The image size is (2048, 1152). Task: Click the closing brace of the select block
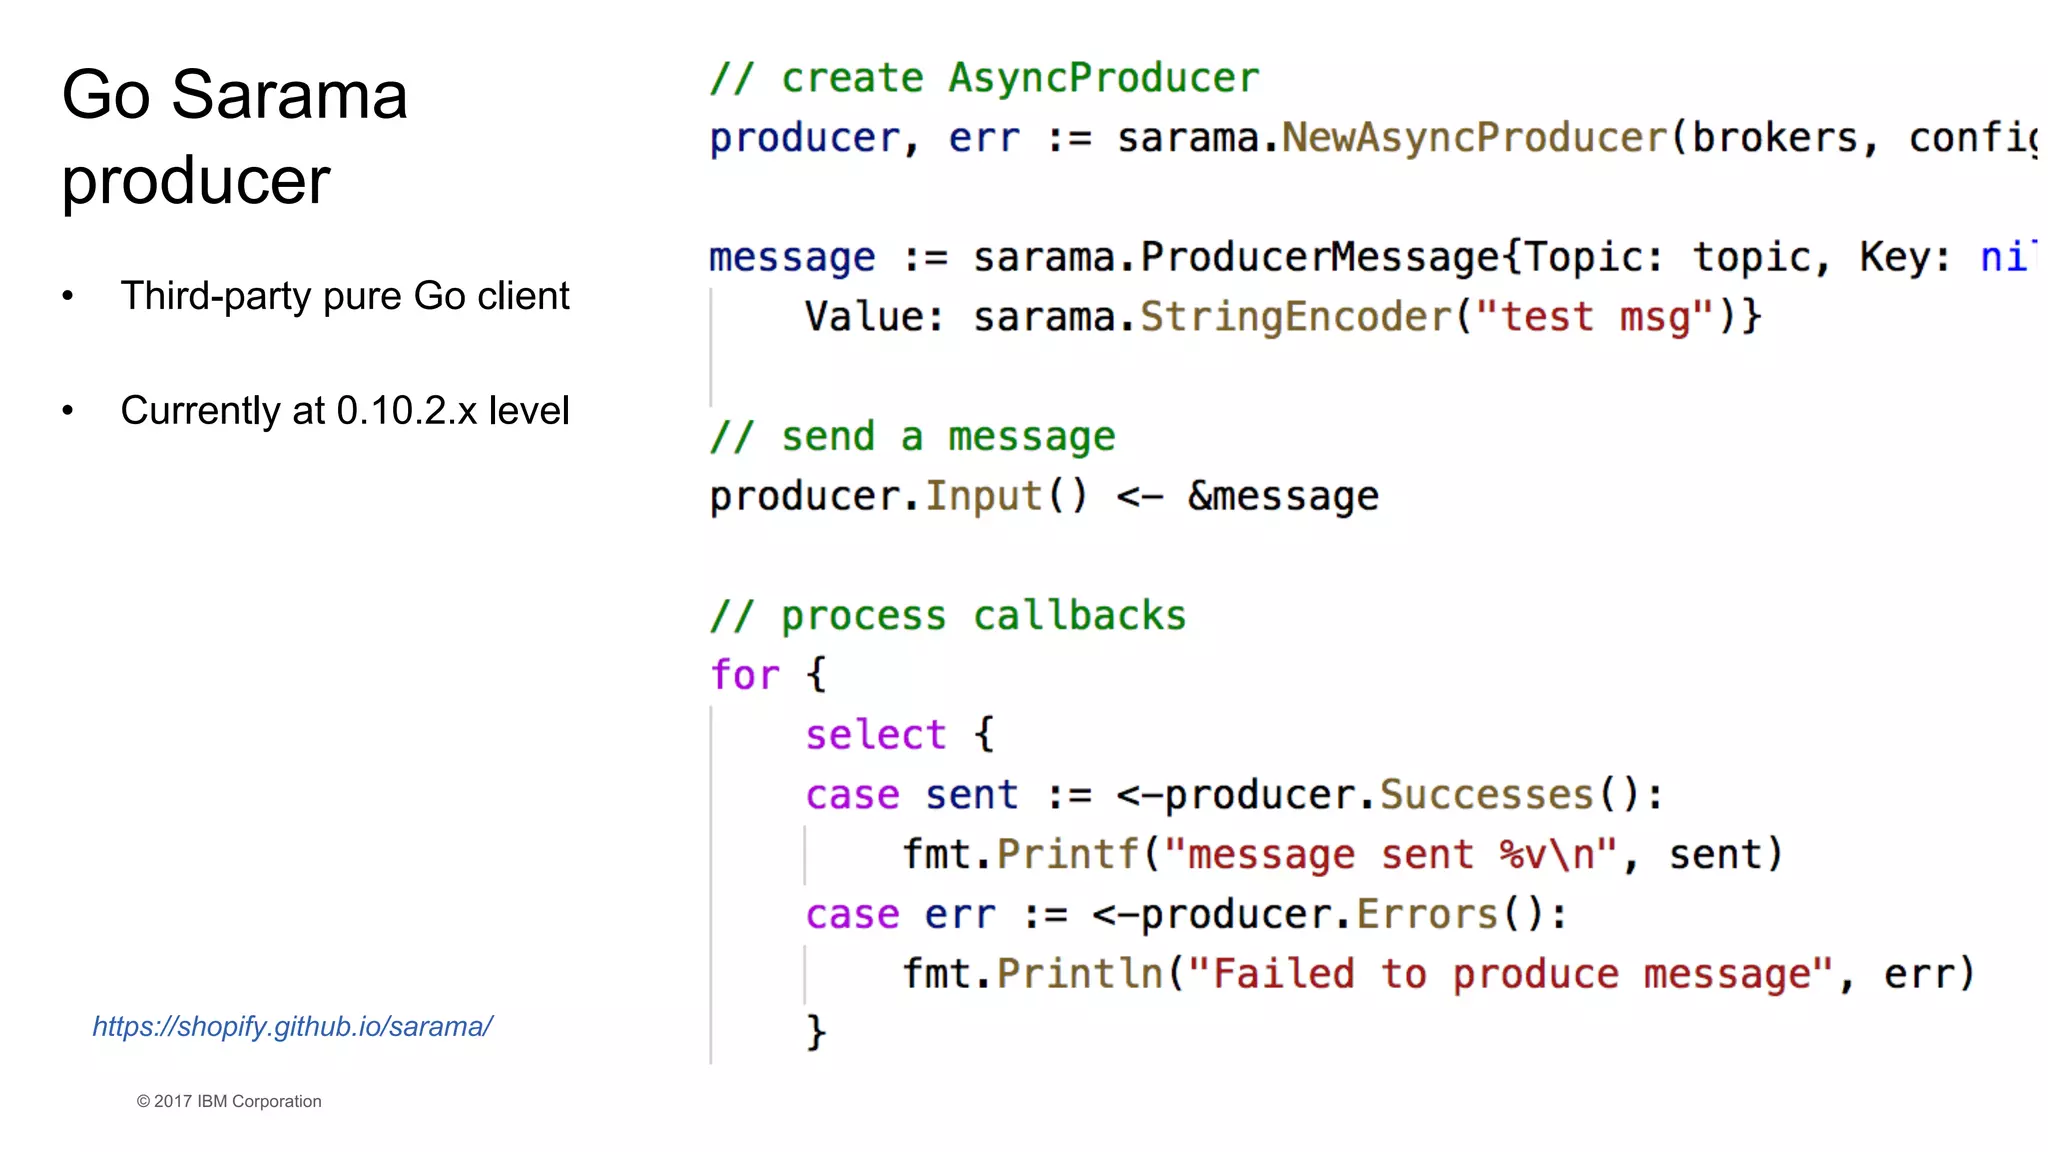click(x=816, y=1032)
